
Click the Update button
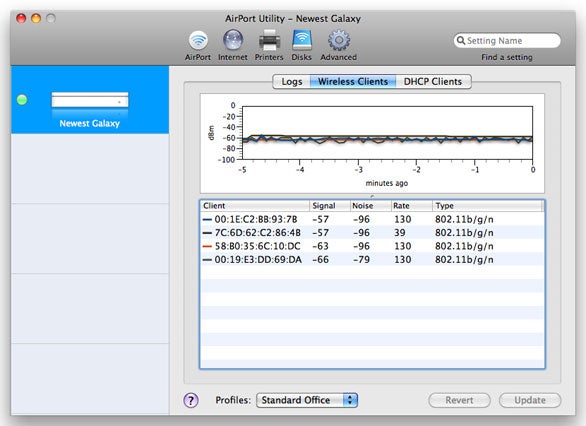pyautogui.click(x=530, y=400)
